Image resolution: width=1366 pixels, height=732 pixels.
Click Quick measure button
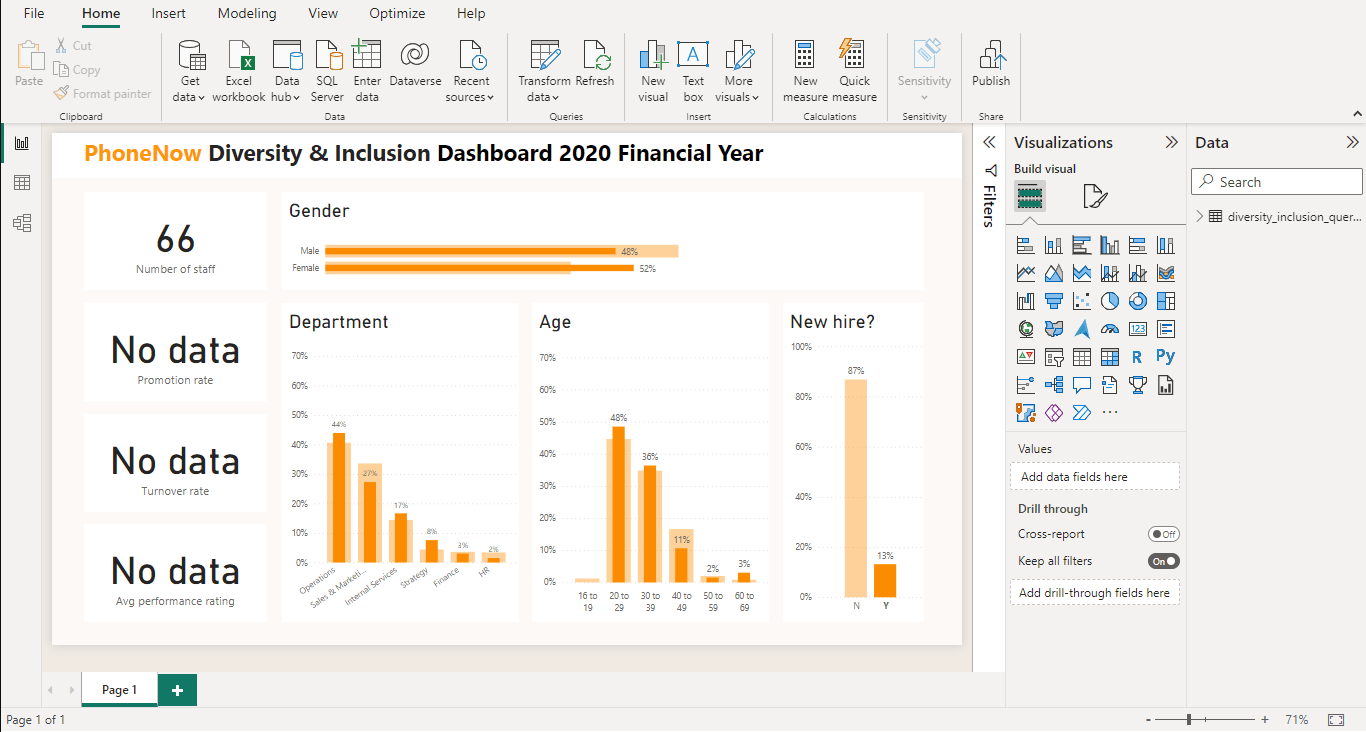[x=854, y=71]
